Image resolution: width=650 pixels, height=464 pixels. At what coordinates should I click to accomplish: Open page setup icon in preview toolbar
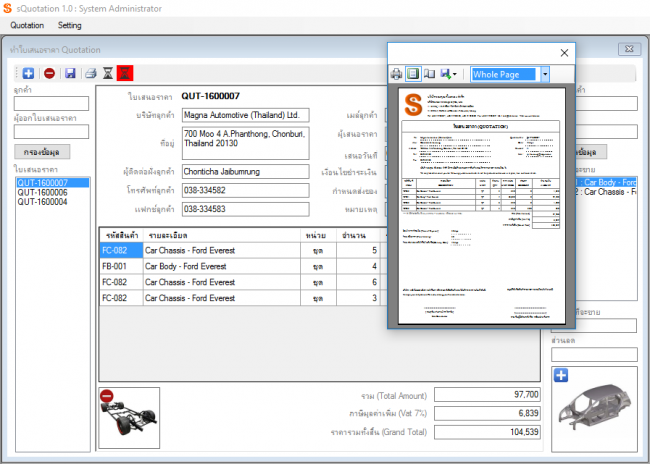pyautogui.click(x=429, y=74)
